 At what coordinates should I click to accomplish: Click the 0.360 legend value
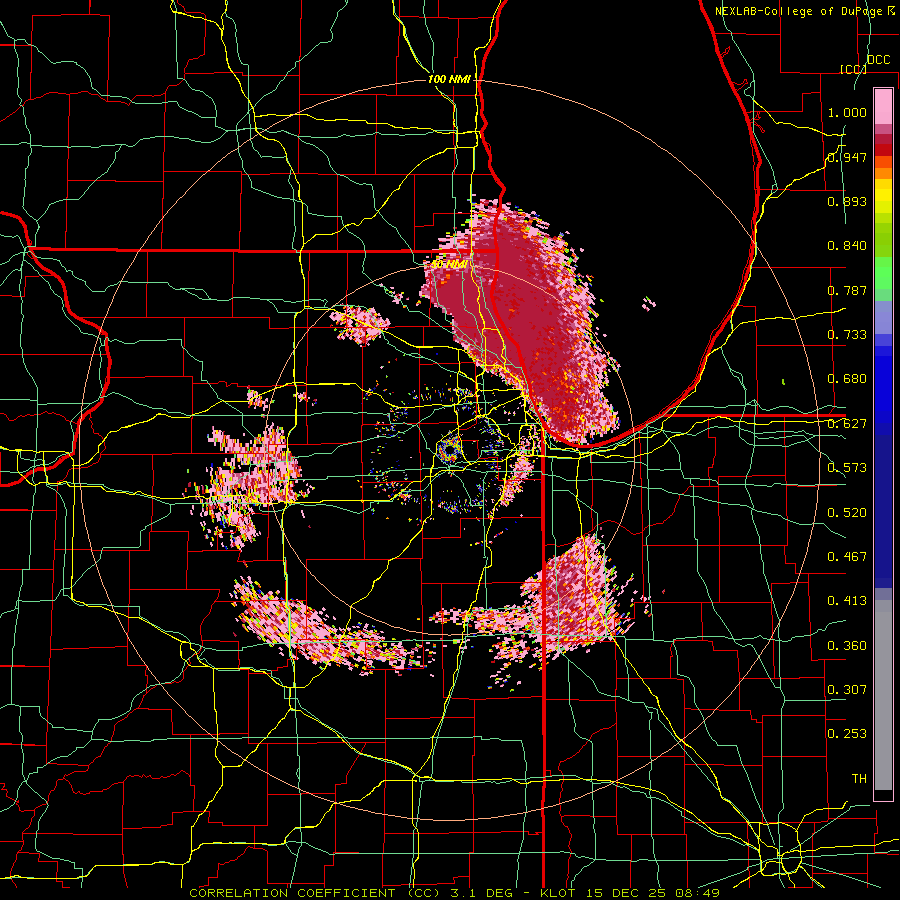coord(847,646)
